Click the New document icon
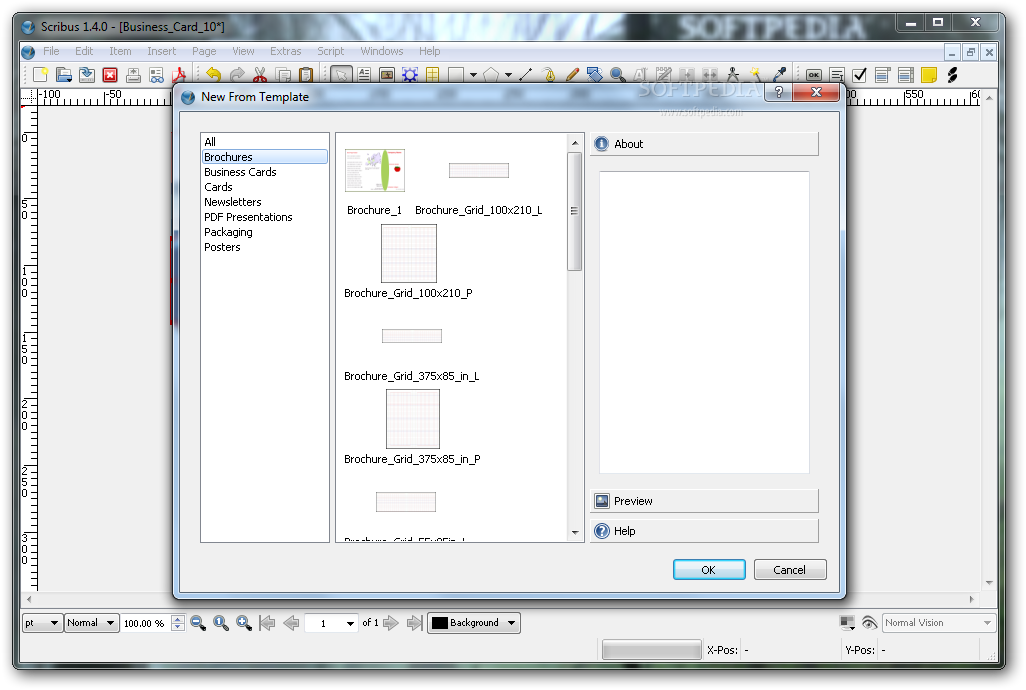The height and width of the screenshot is (690, 1026). click(x=41, y=75)
